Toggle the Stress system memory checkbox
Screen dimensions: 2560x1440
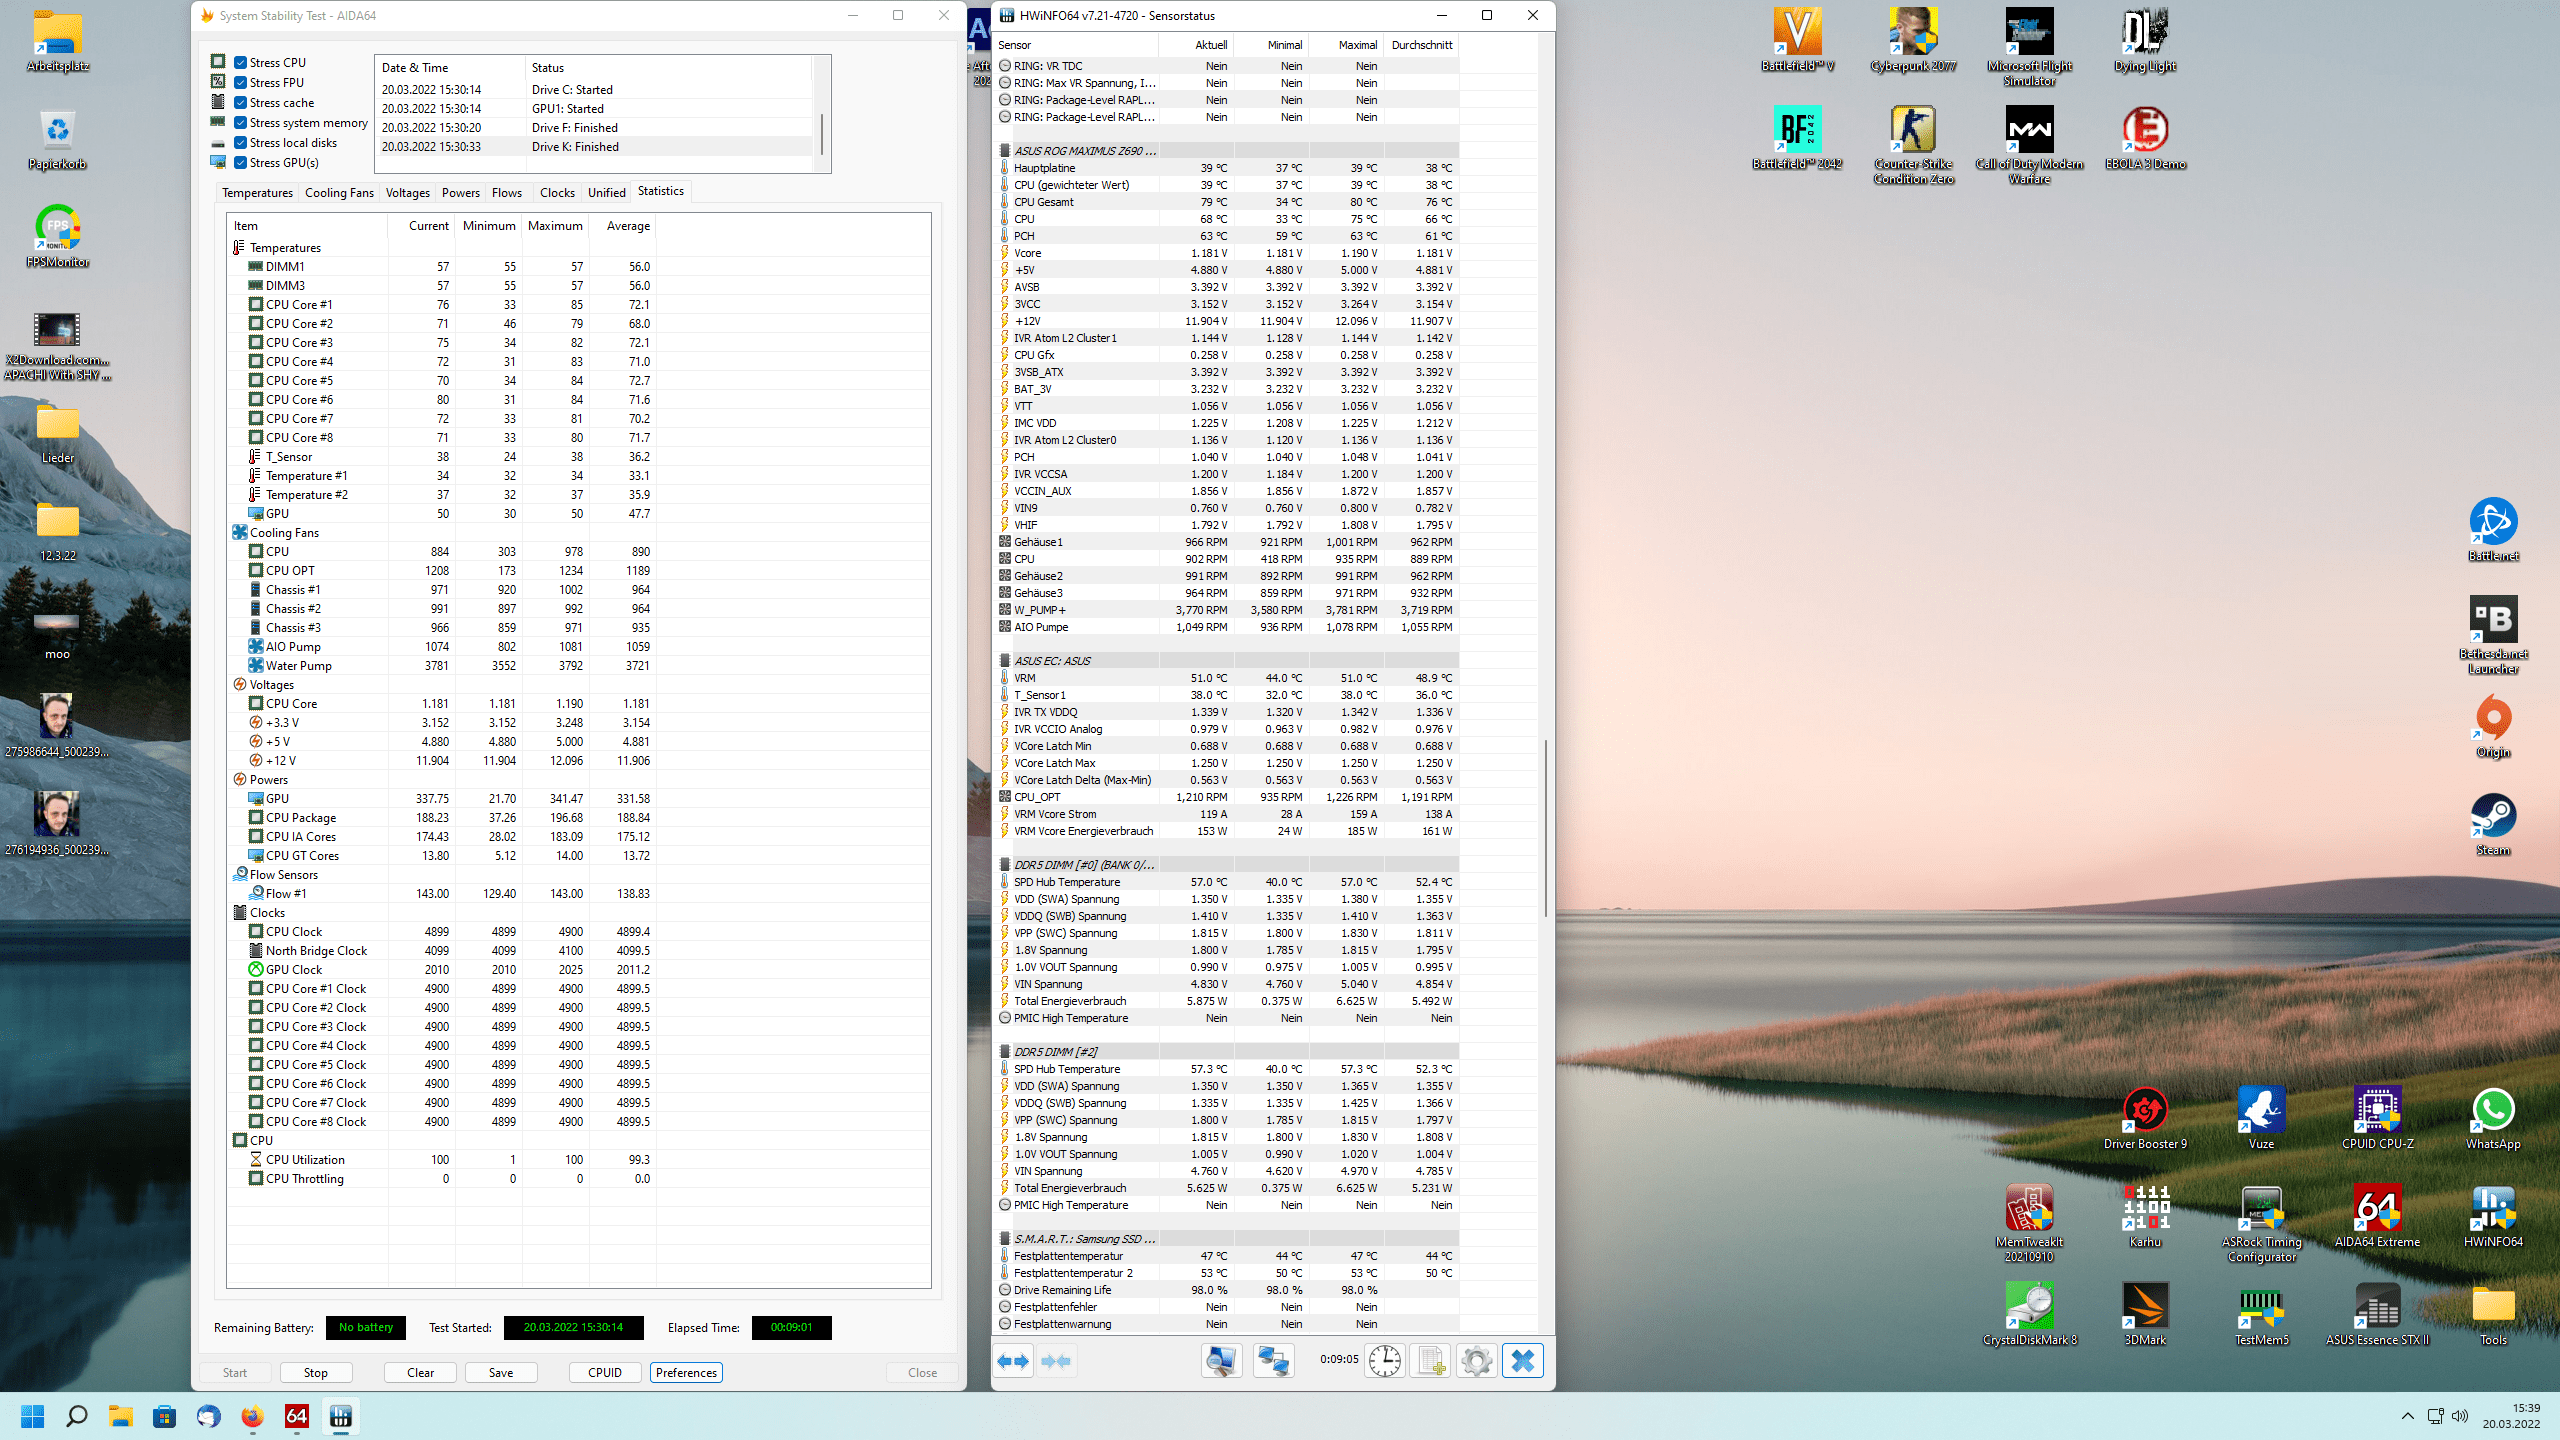[x=240, y=122]
